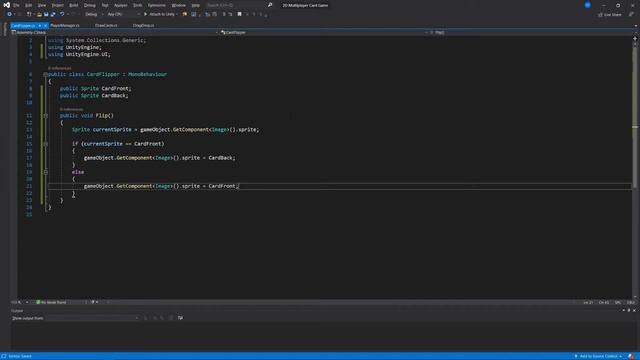
Task: Expand the Attach to Unity dropdown arrow
Action: [x=177, y=14]
